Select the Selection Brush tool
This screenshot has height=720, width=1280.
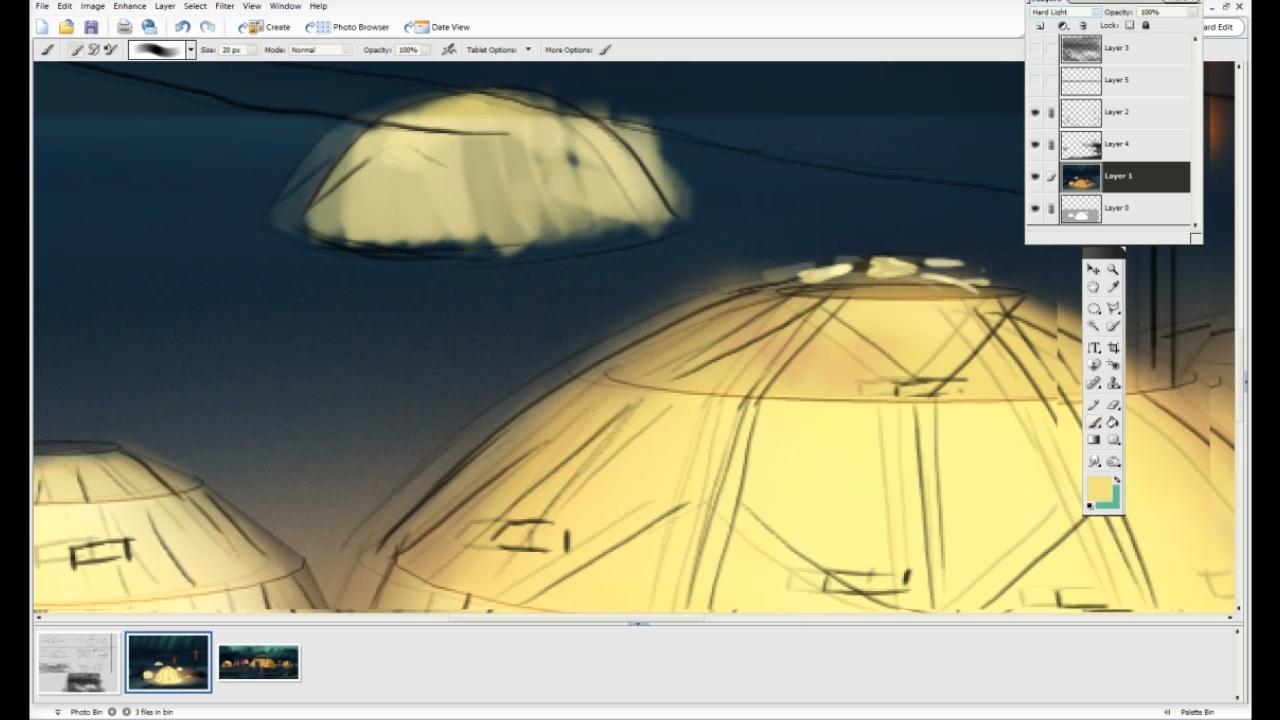click(1113, 325)
